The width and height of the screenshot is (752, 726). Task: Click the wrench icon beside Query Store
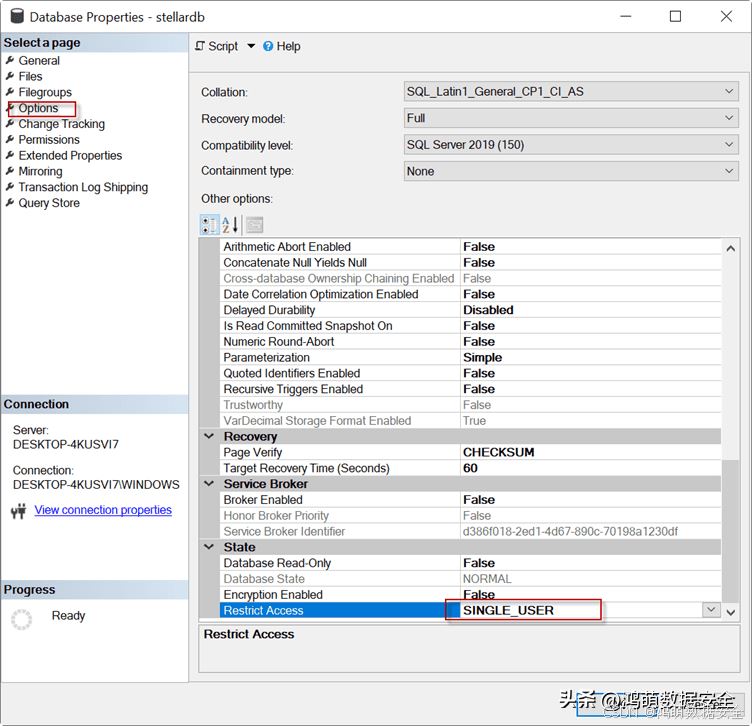[10, 203]
